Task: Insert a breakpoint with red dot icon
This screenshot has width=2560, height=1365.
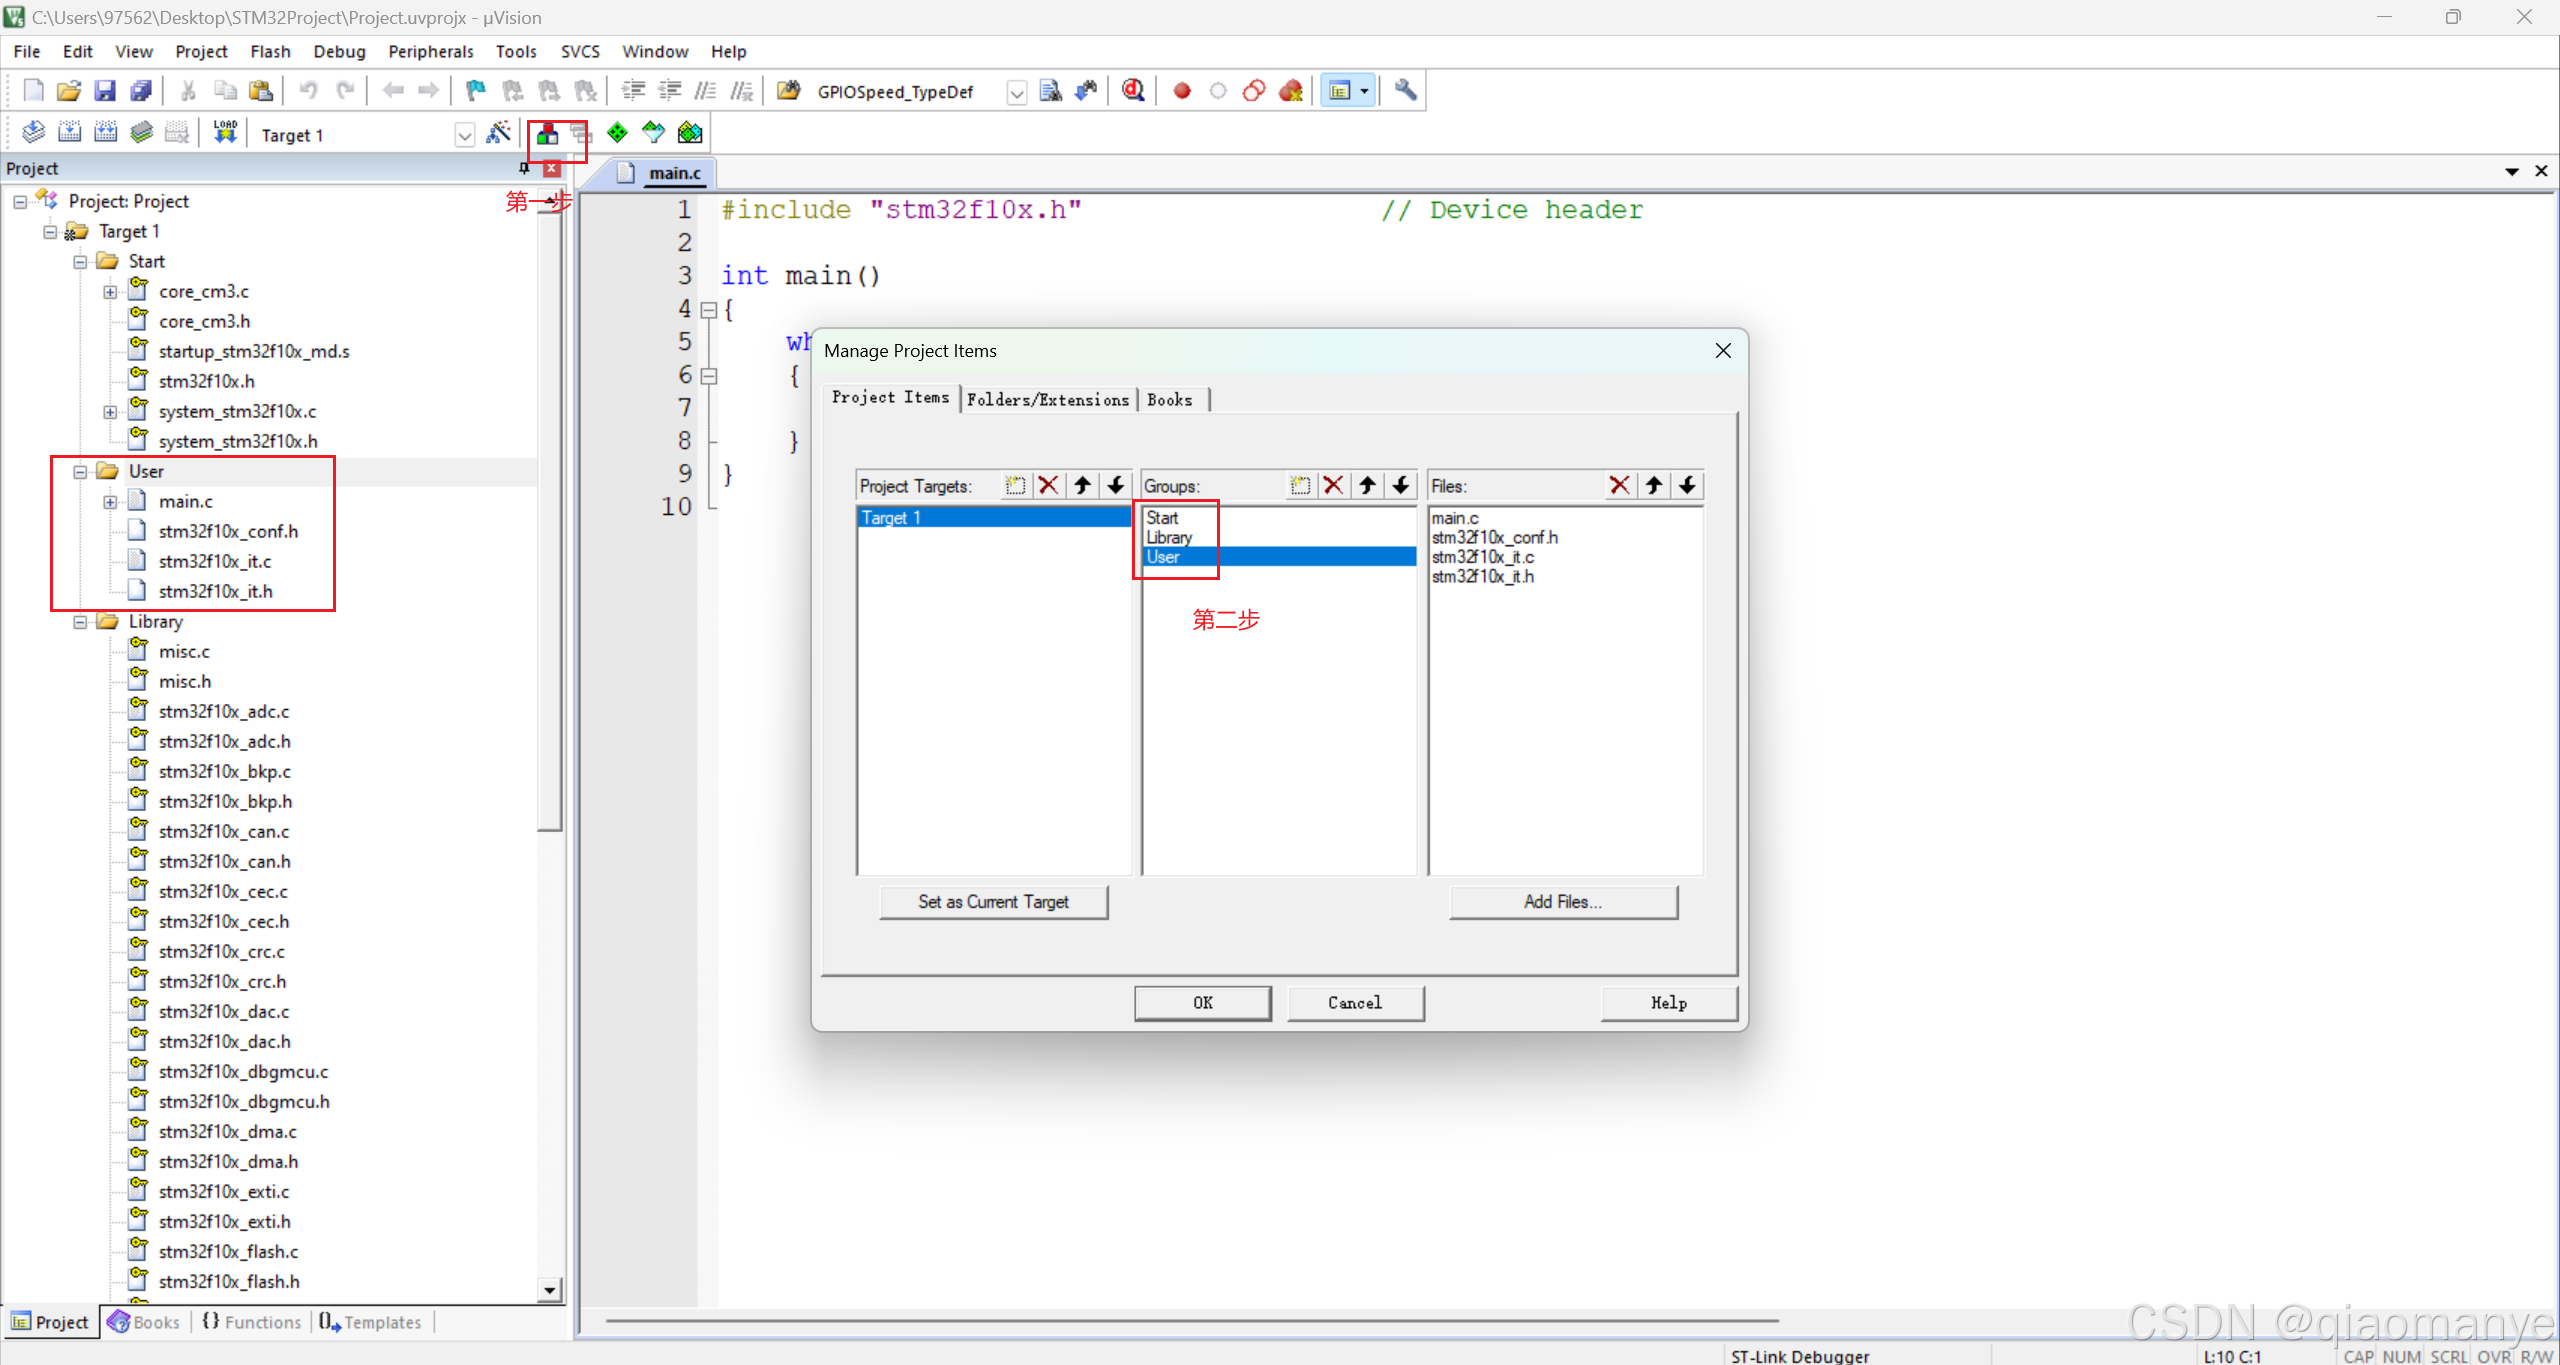Action: pos(1182,91)
